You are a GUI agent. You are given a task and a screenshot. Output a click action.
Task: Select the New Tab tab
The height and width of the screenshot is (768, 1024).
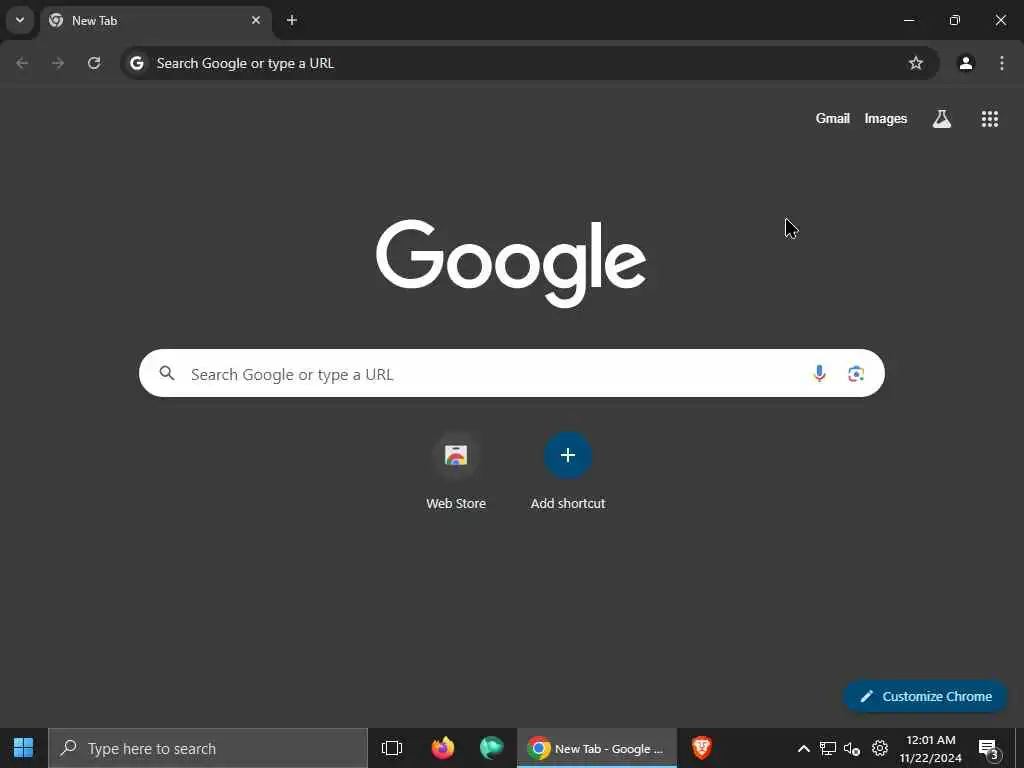pos(155,21)
